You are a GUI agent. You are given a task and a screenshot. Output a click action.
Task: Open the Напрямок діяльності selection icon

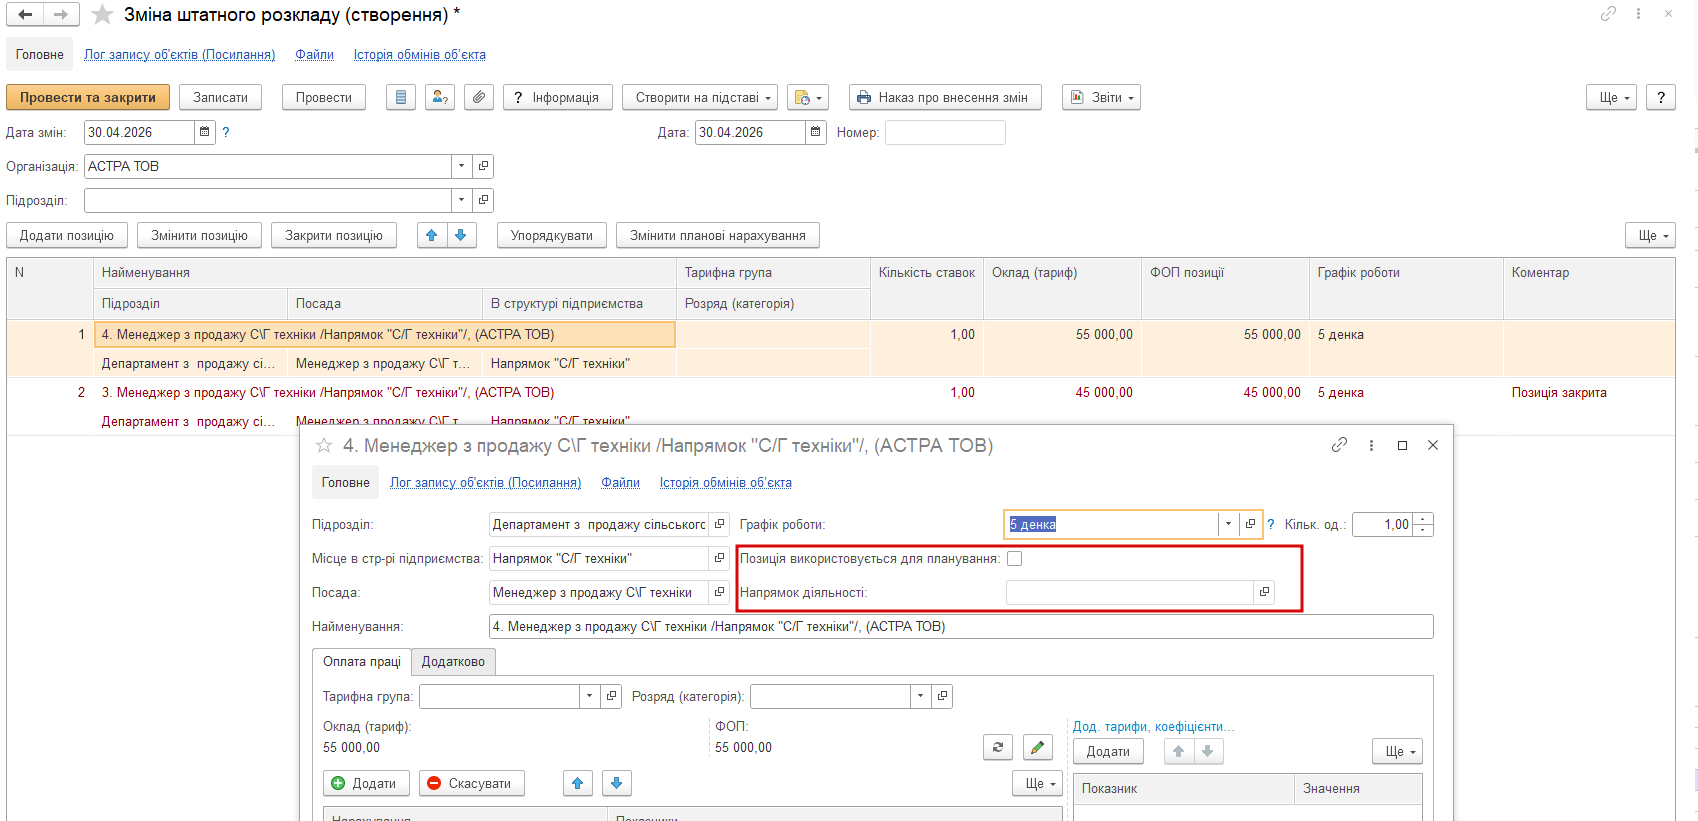(1264, 592)
